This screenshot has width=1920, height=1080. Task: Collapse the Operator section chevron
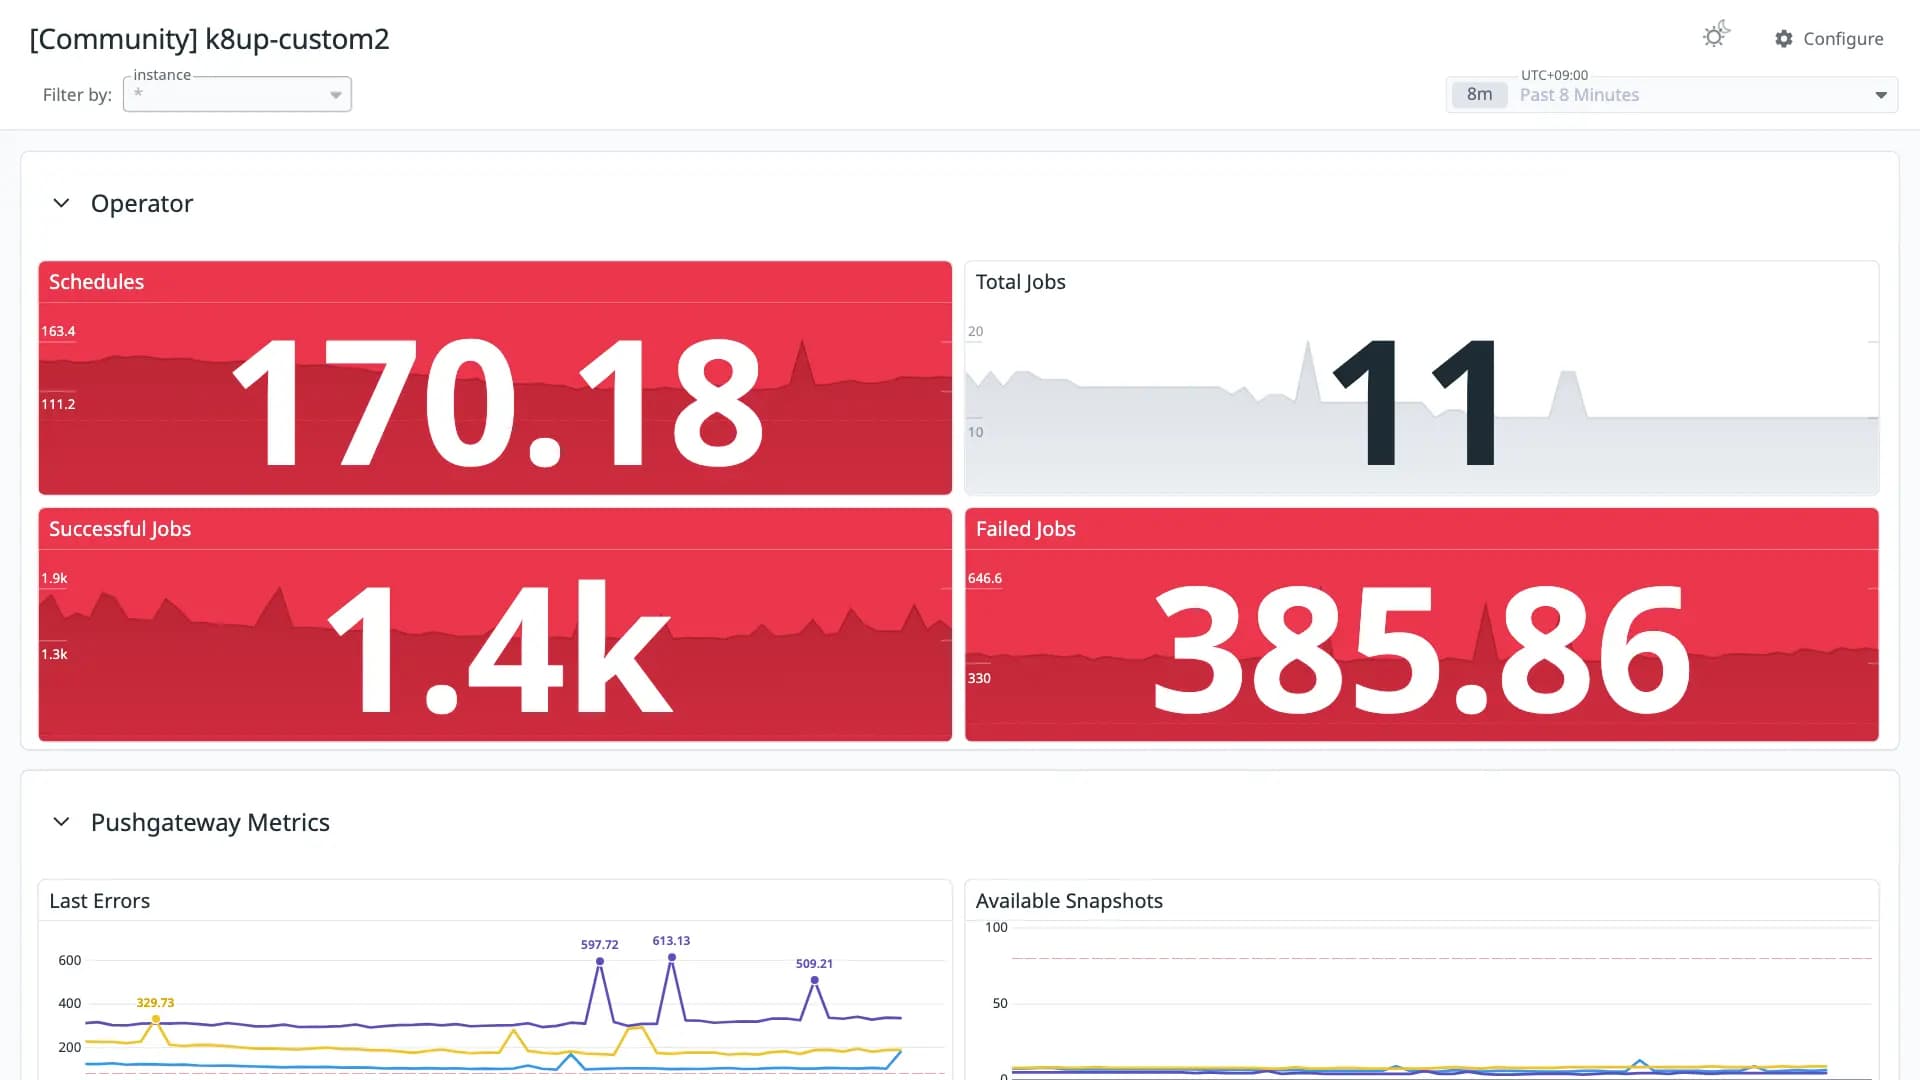(x=61, y=203)
